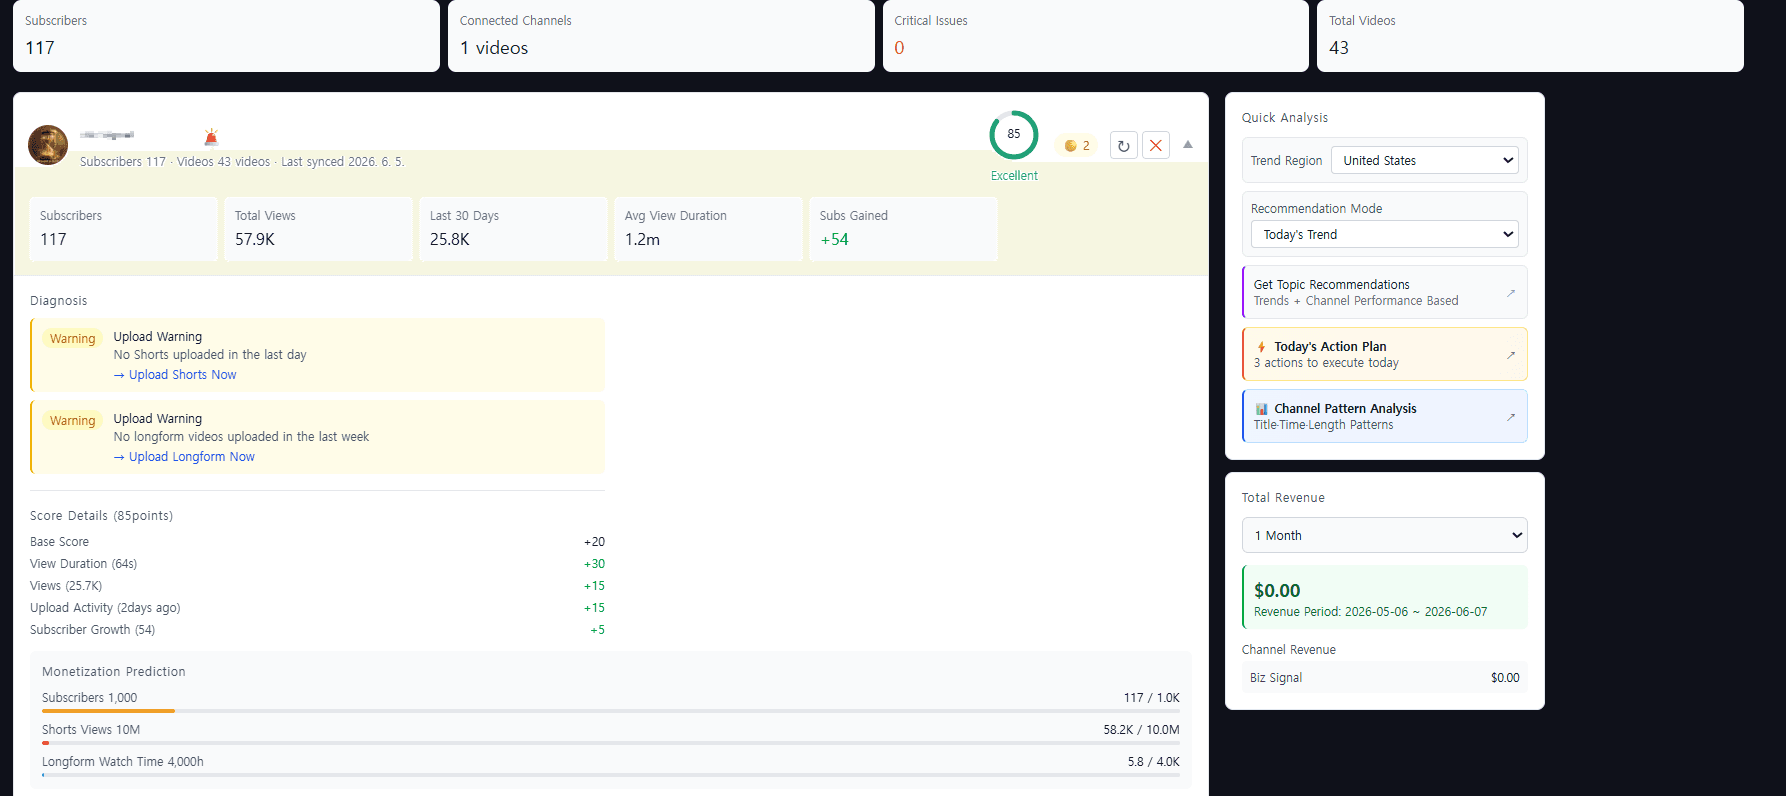Click the Last synced 2026. 6. 5. text
The width and height of the screenshot is (1786, 796).
coord(343,162)
